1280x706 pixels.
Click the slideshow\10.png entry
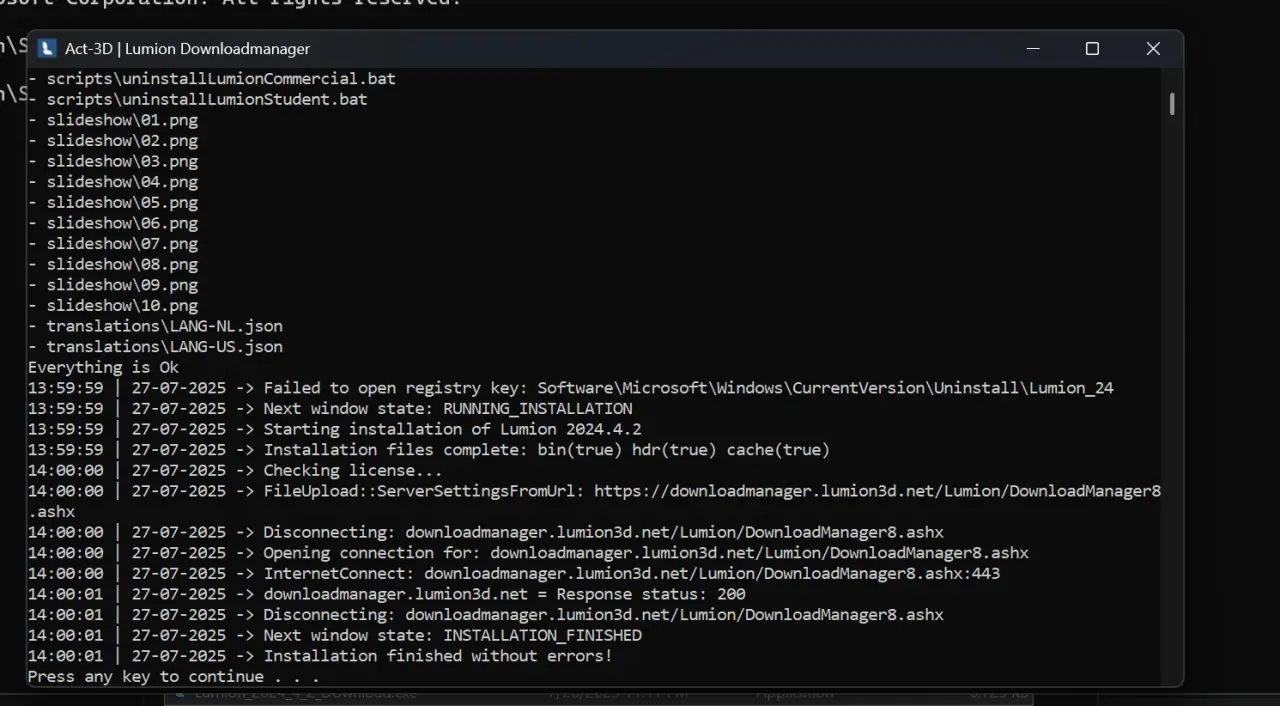pyautogui.click(x=113, y=305)
